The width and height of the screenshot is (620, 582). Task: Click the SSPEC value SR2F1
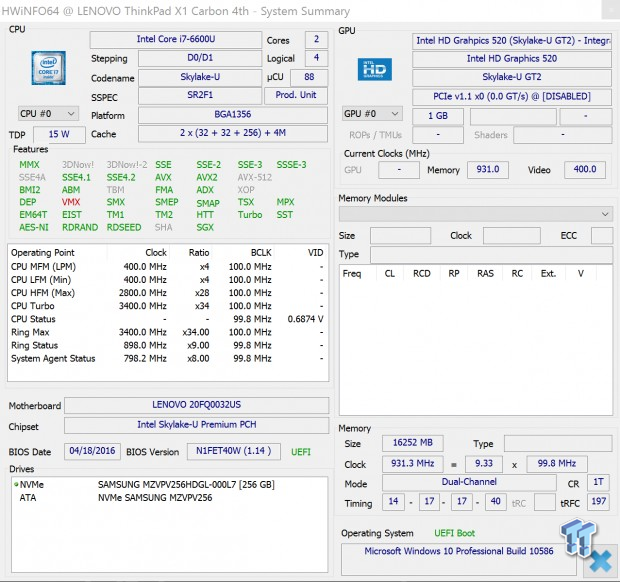(200, 95)
